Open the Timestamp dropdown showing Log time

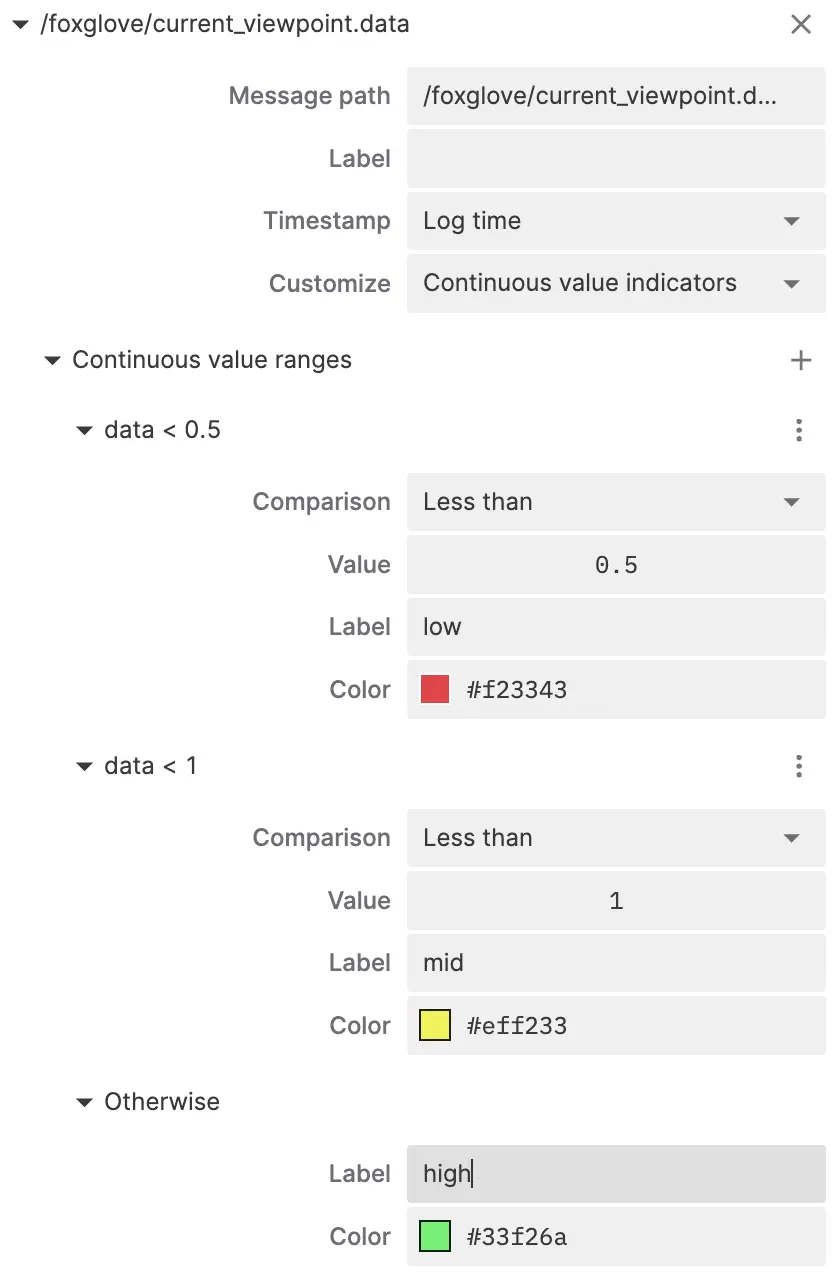coord(615,221)
